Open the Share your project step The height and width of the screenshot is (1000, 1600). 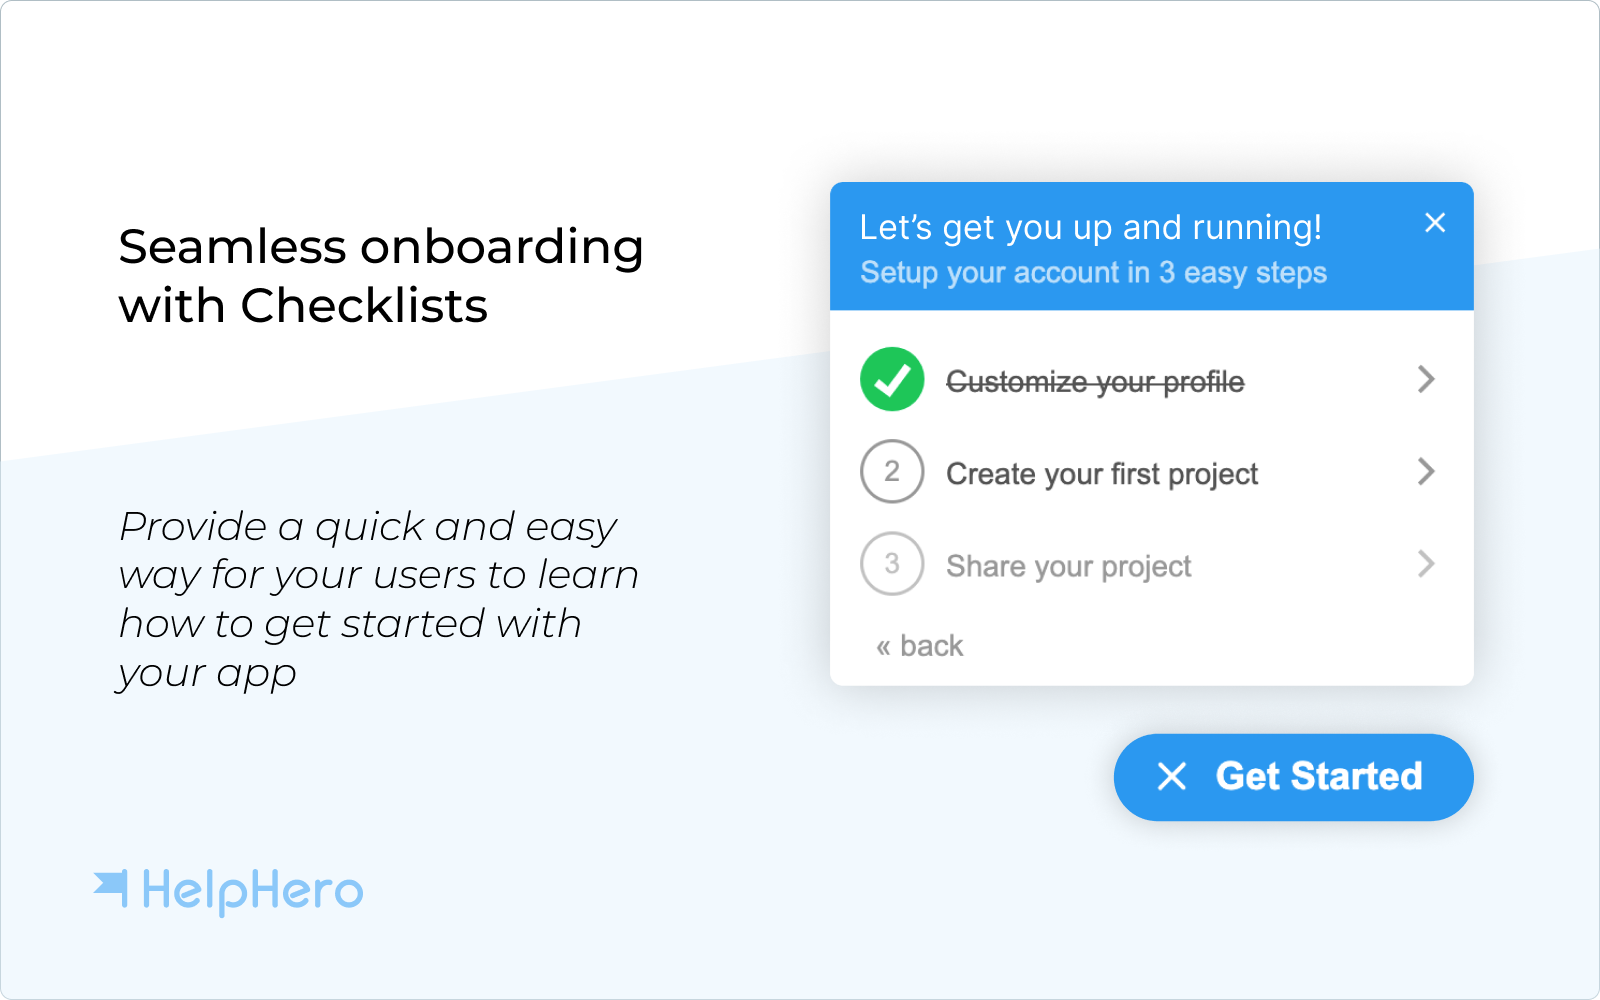pyautogui.click(x=1068, y=567)
